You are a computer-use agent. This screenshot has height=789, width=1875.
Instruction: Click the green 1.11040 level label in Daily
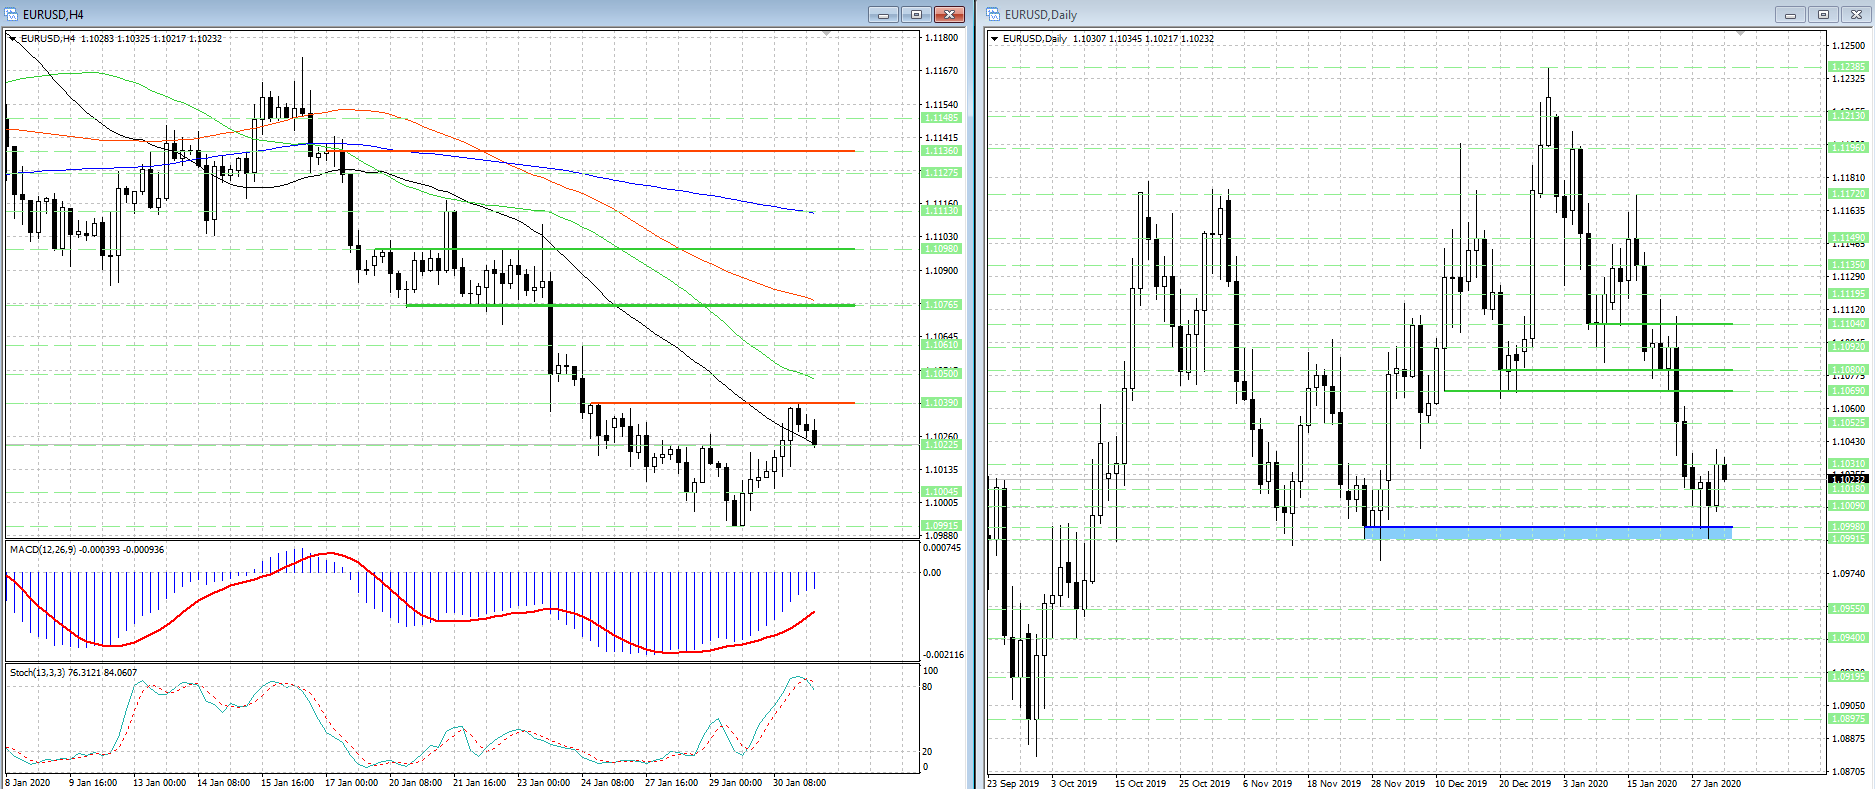[1848, 324]
